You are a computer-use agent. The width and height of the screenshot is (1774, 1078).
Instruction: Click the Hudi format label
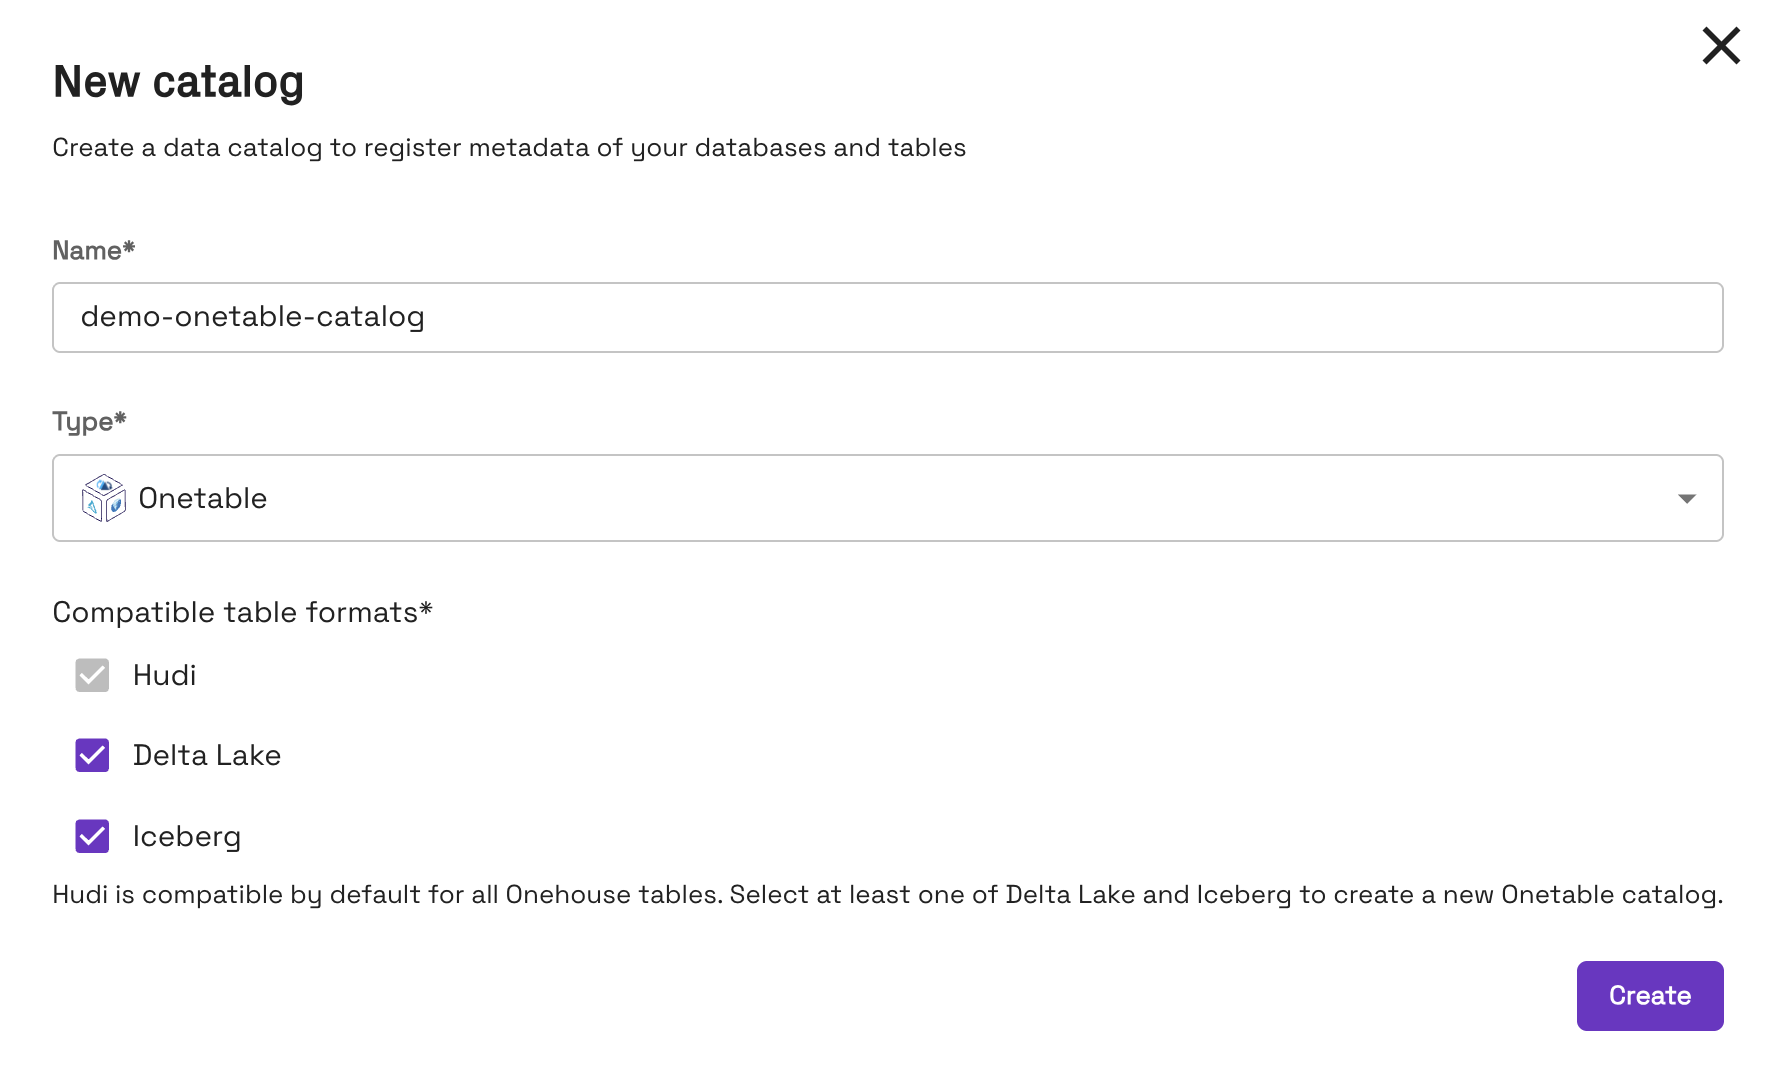point(165,675)
